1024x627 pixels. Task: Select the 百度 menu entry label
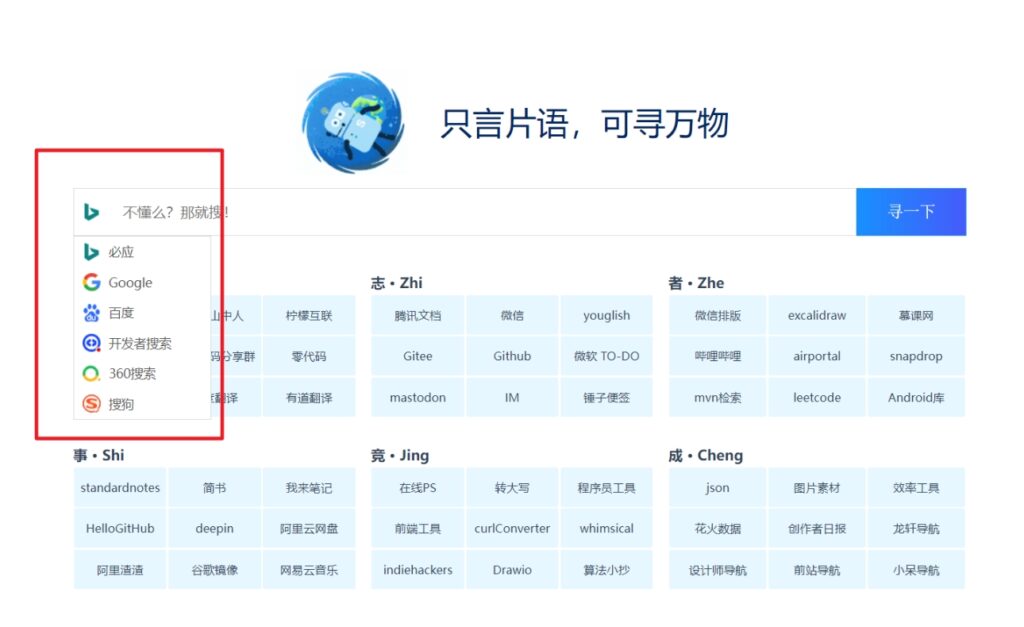coord(121,313)
